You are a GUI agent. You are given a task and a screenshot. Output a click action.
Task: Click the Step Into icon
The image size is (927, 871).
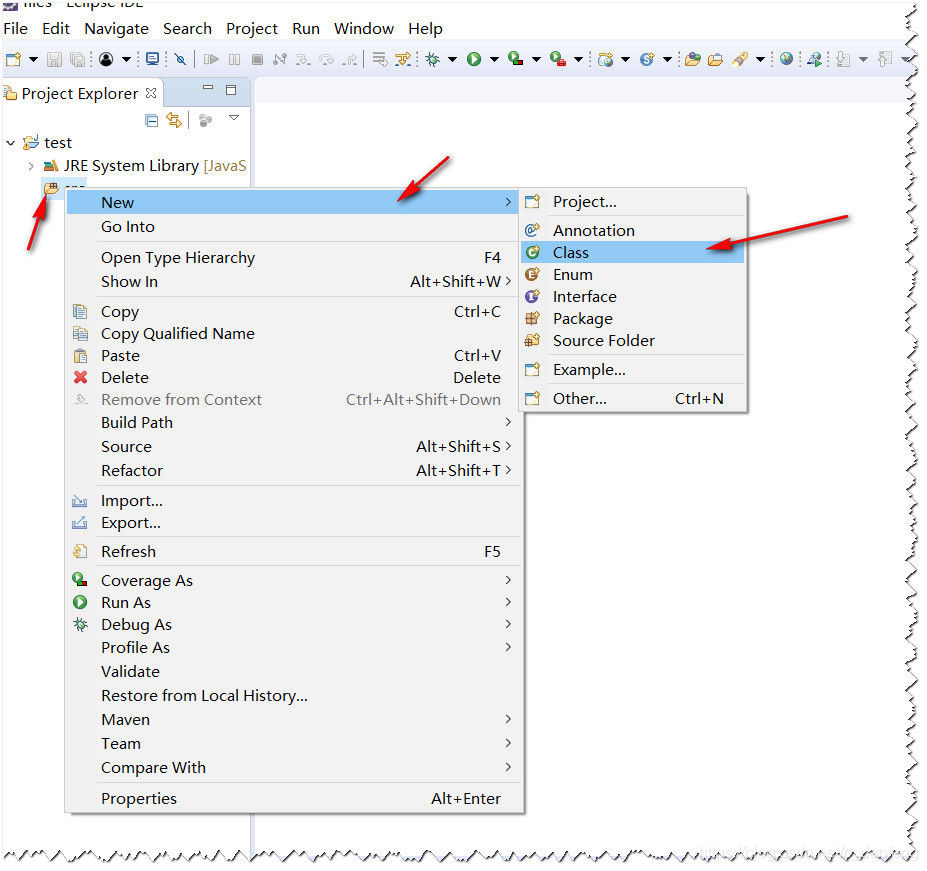click(303, 59)
